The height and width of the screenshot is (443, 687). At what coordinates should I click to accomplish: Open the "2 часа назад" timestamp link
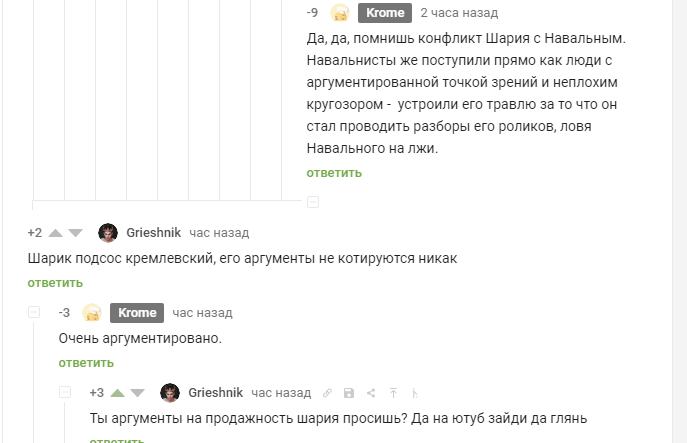point(458,13)
